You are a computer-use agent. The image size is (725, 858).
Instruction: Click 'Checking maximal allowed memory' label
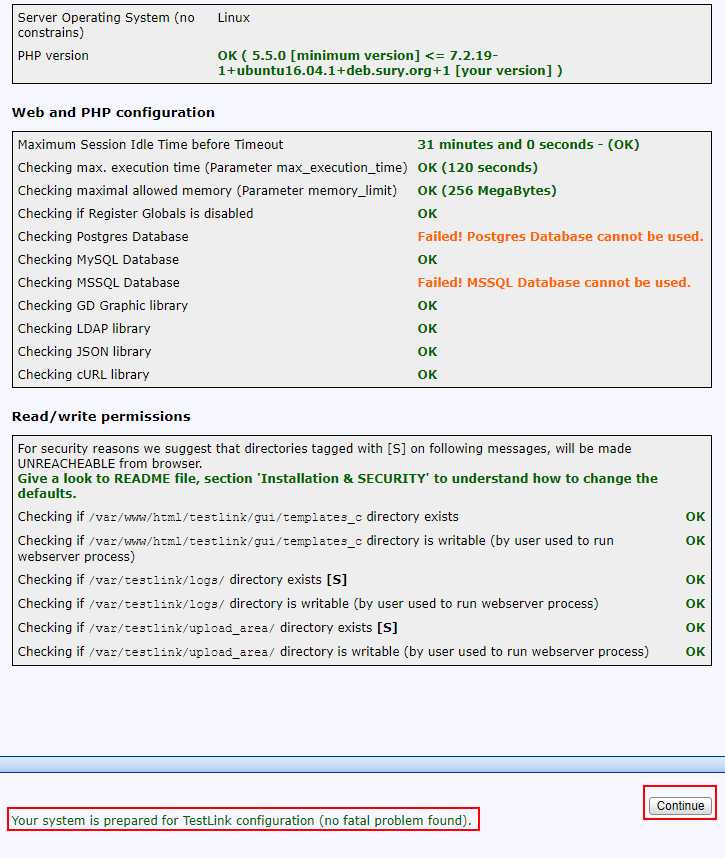207,190
